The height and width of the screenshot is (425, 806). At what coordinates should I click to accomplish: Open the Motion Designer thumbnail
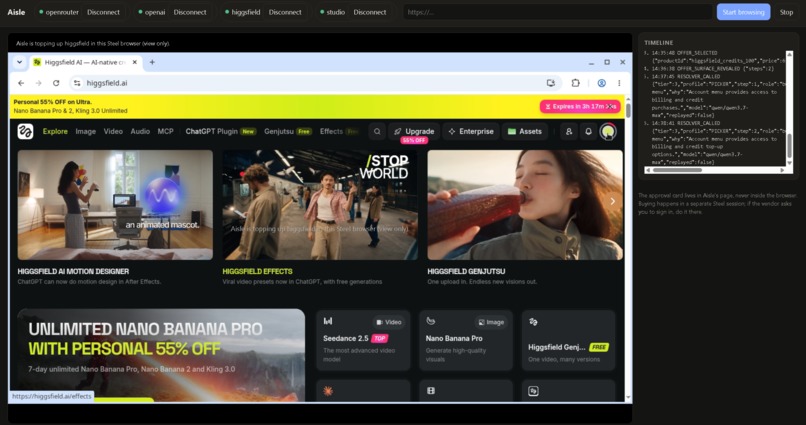coord(115,205)
